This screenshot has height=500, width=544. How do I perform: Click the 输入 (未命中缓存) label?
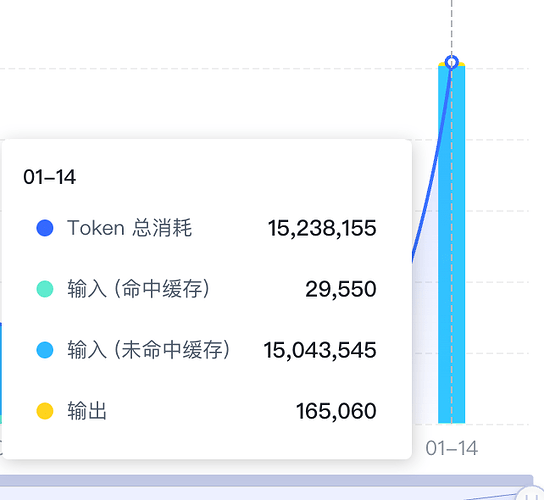point(149,350)
